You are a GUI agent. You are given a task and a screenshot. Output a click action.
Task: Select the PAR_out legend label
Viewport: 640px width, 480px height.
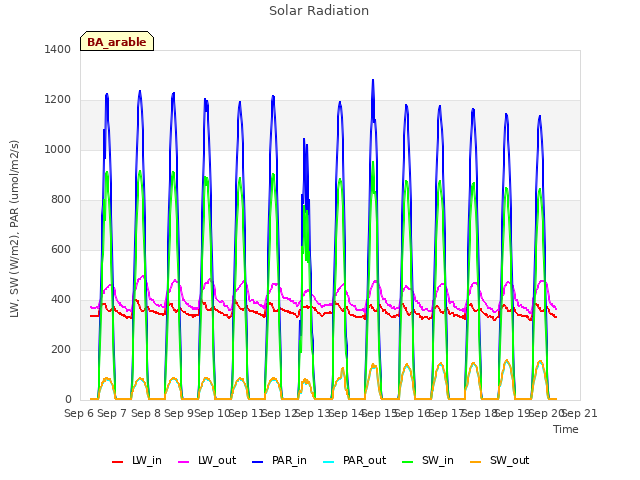pos(364,460)
